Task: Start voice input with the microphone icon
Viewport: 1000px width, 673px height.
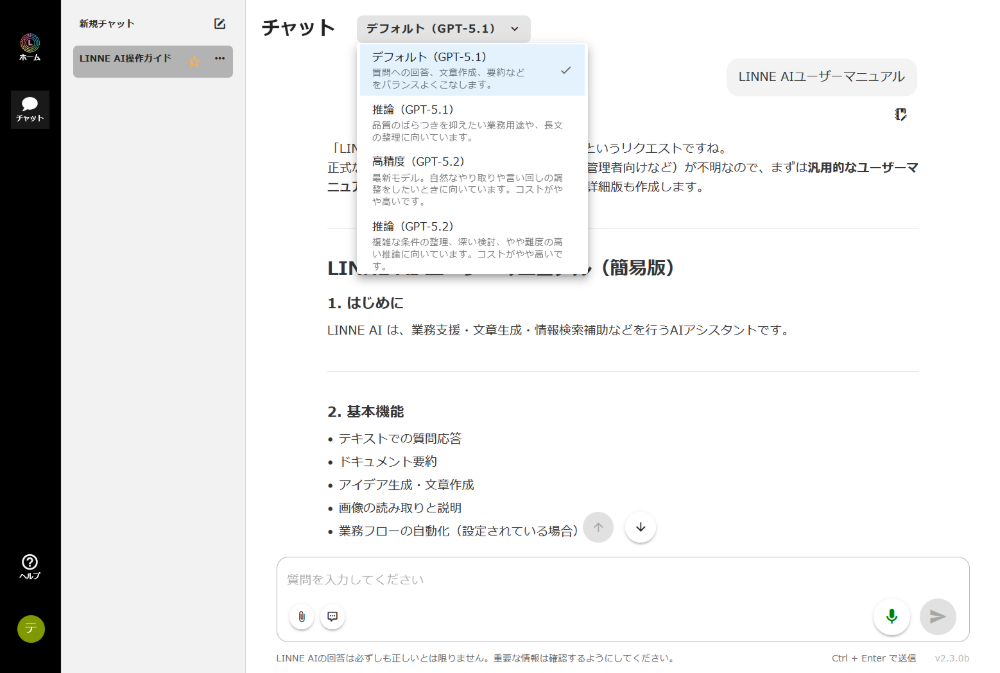Action: coord(892,616)
